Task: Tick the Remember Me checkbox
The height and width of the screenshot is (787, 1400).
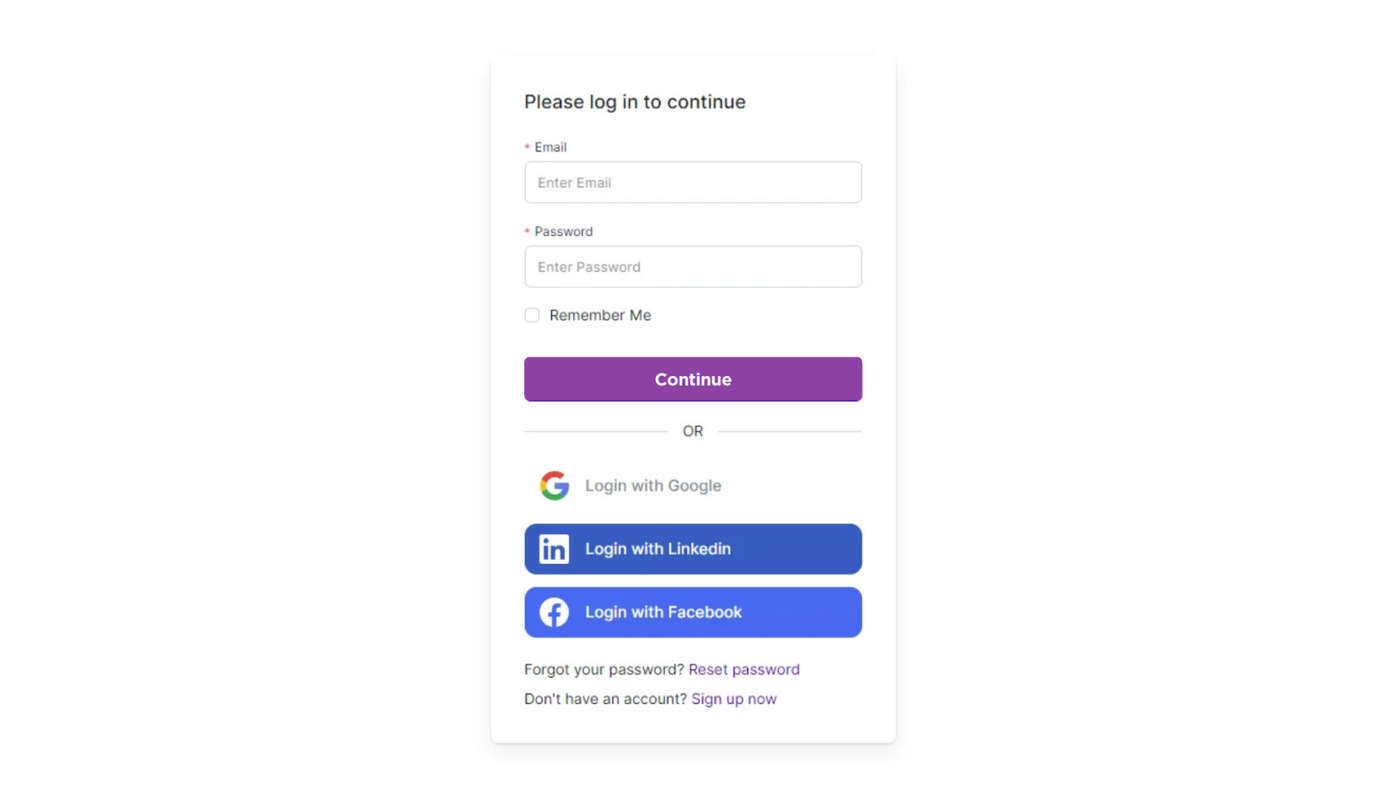Action: pos(532,315)
